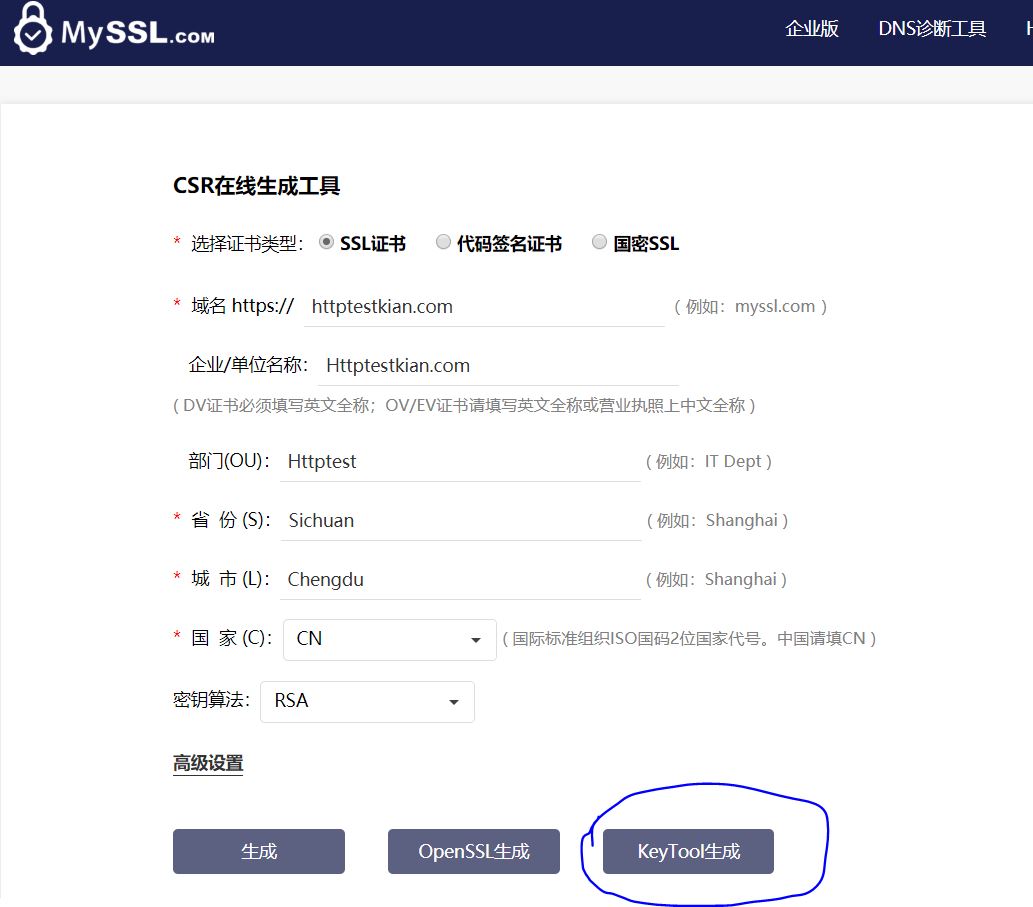Image resolution: width=1033 pixels, height=907 pixels.
Task: Click the arrow in the CN dropdown
Action: pyautogui.click(x=476, y=640)
